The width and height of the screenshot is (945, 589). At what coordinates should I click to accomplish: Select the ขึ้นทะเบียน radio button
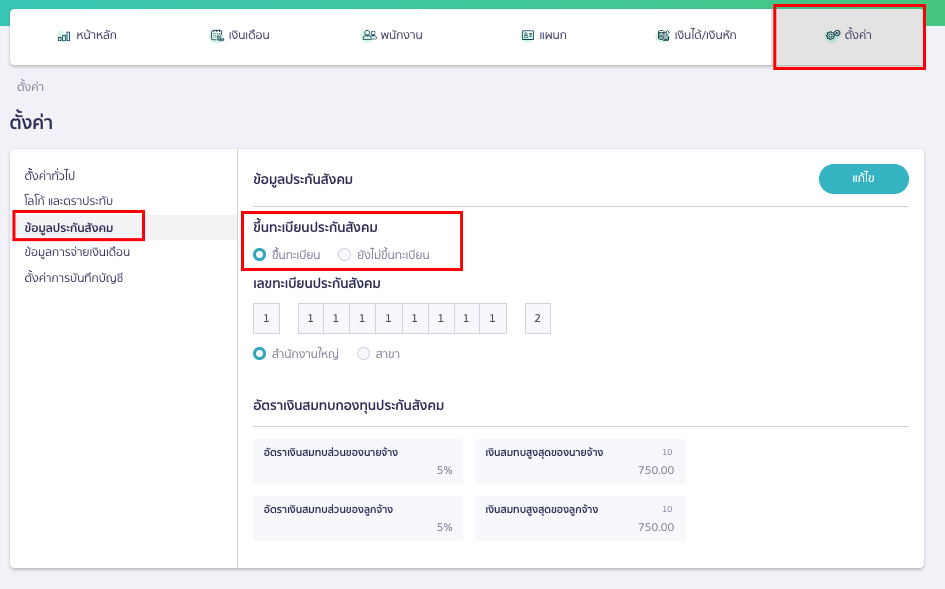click(x=260, y=255)
